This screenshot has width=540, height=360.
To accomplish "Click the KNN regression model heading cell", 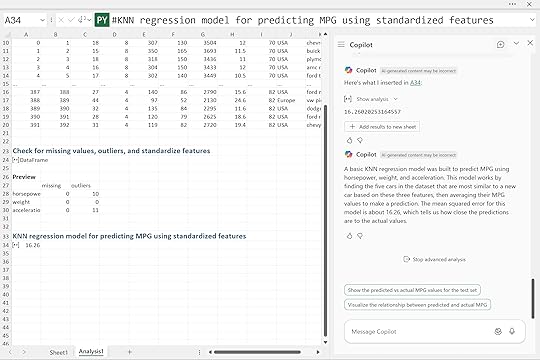I will click(129, 236).
